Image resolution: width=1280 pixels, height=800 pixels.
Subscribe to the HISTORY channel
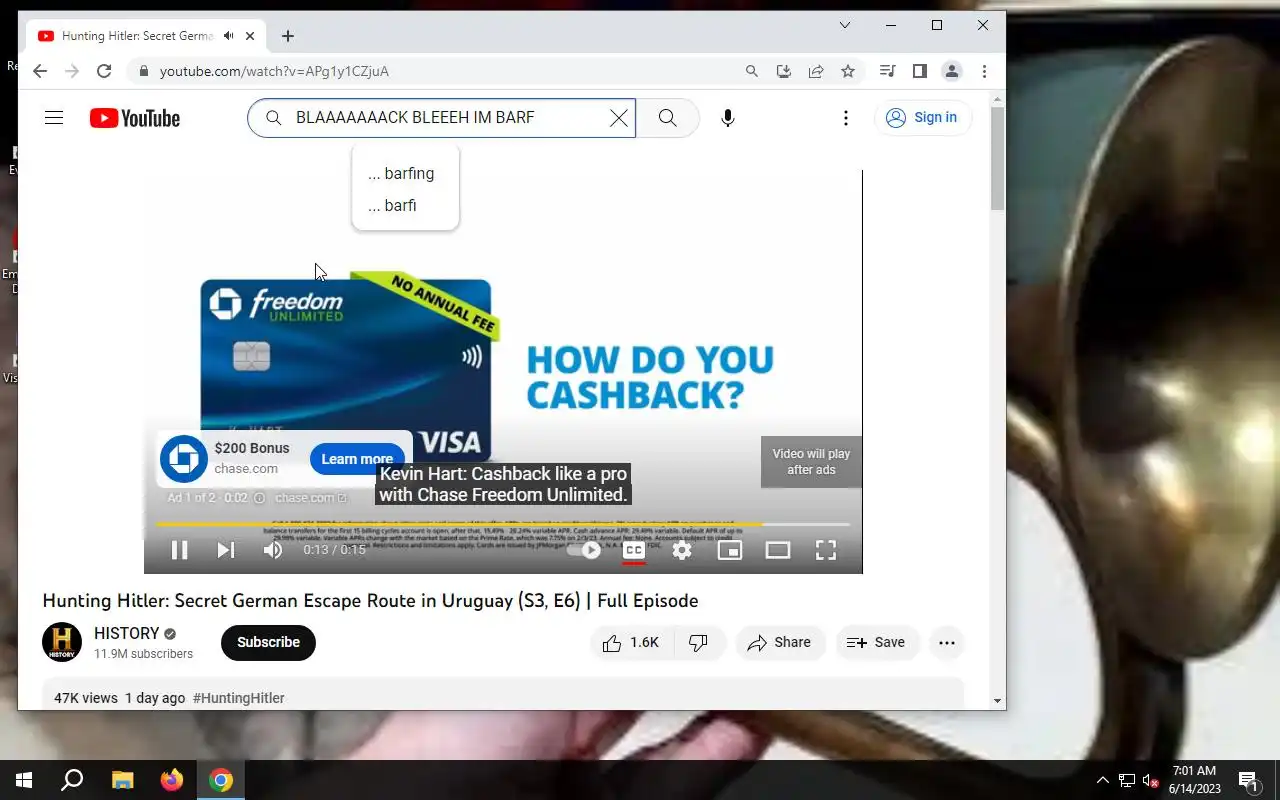pyautogui.click(x=268, y=642)
